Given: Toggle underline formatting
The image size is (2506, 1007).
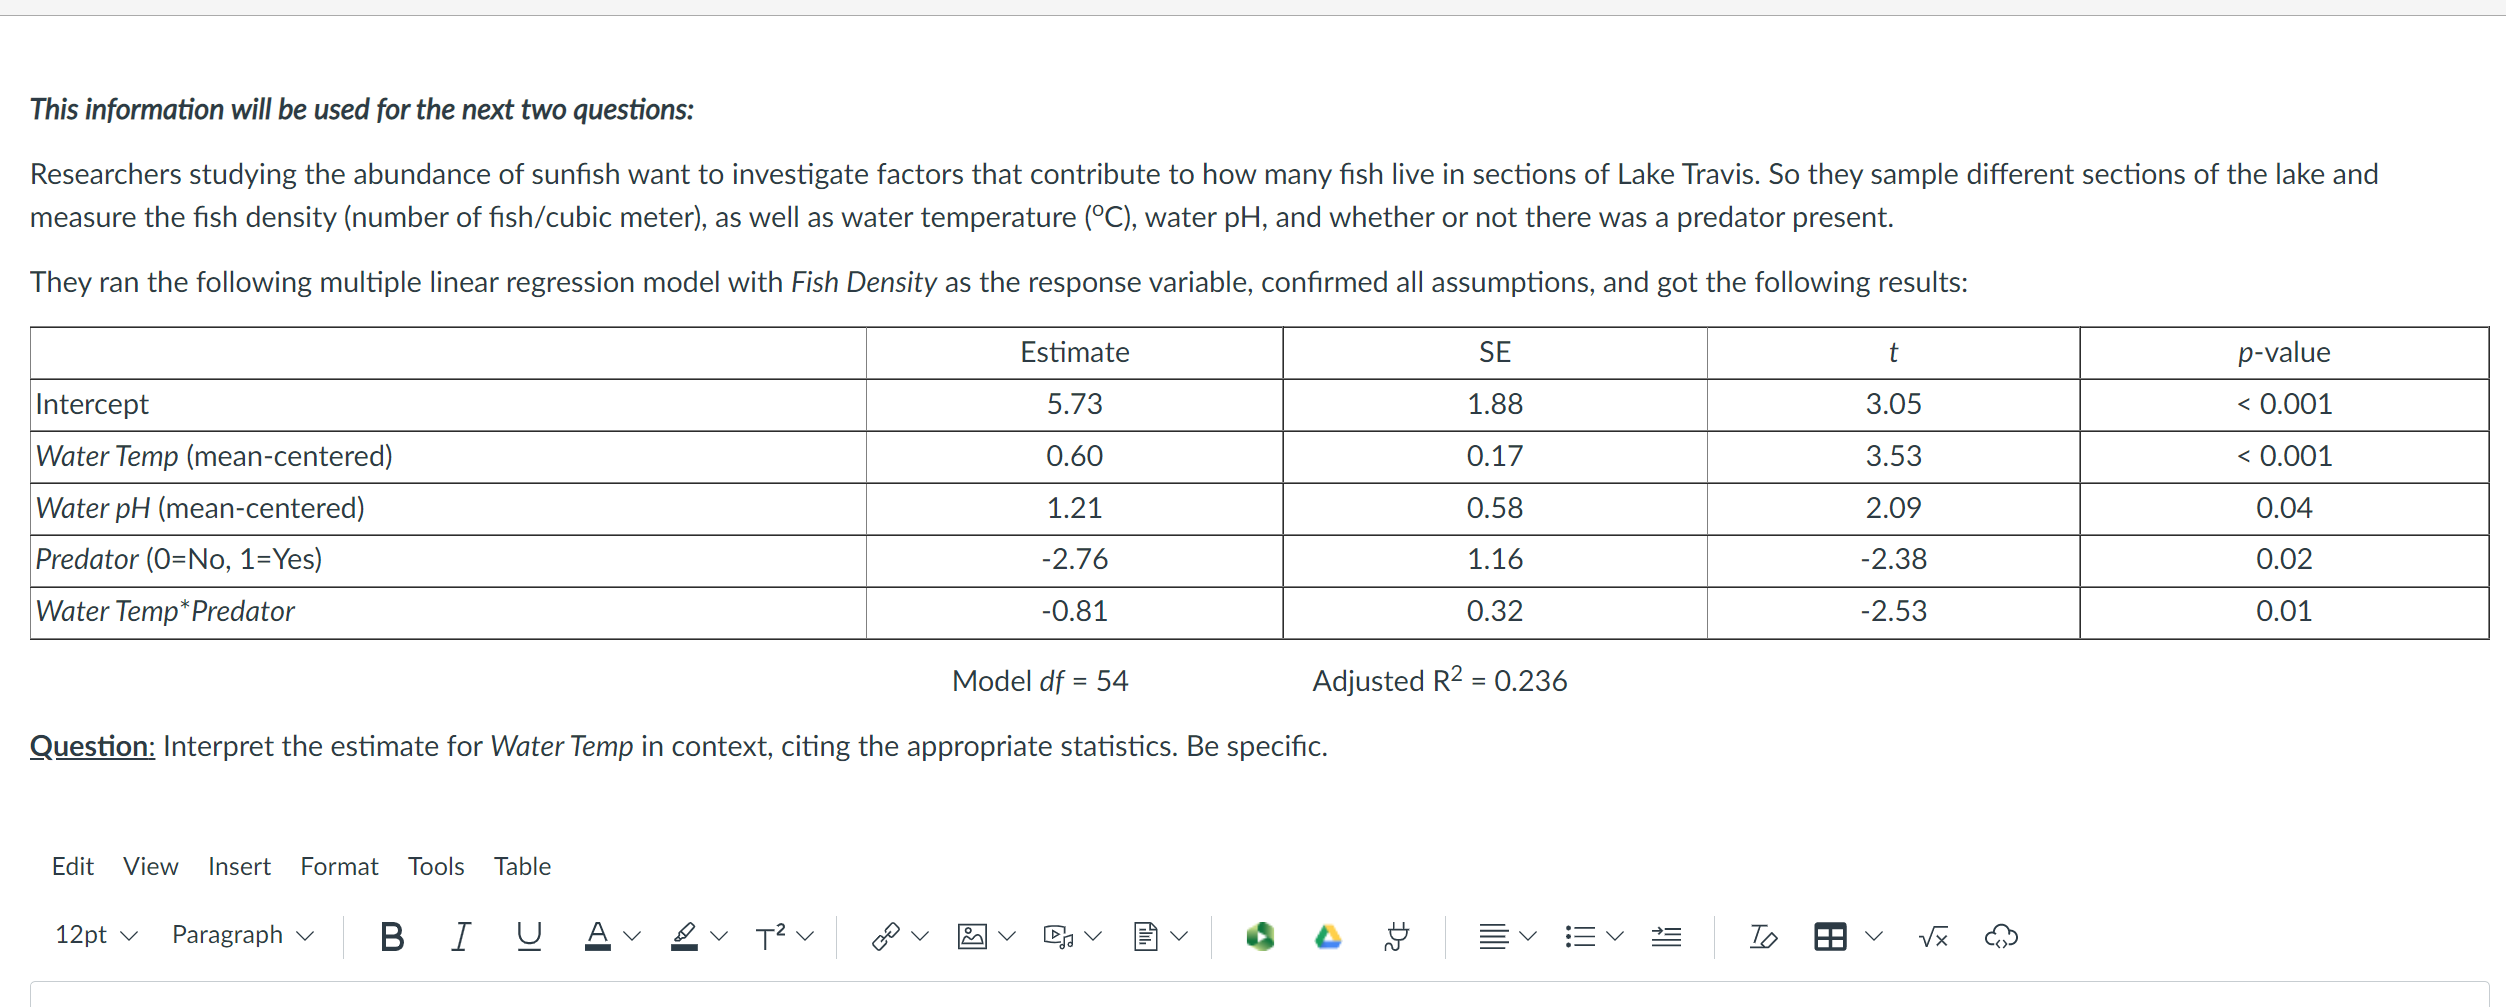Looking at the screenshot, I should (529, 937).
